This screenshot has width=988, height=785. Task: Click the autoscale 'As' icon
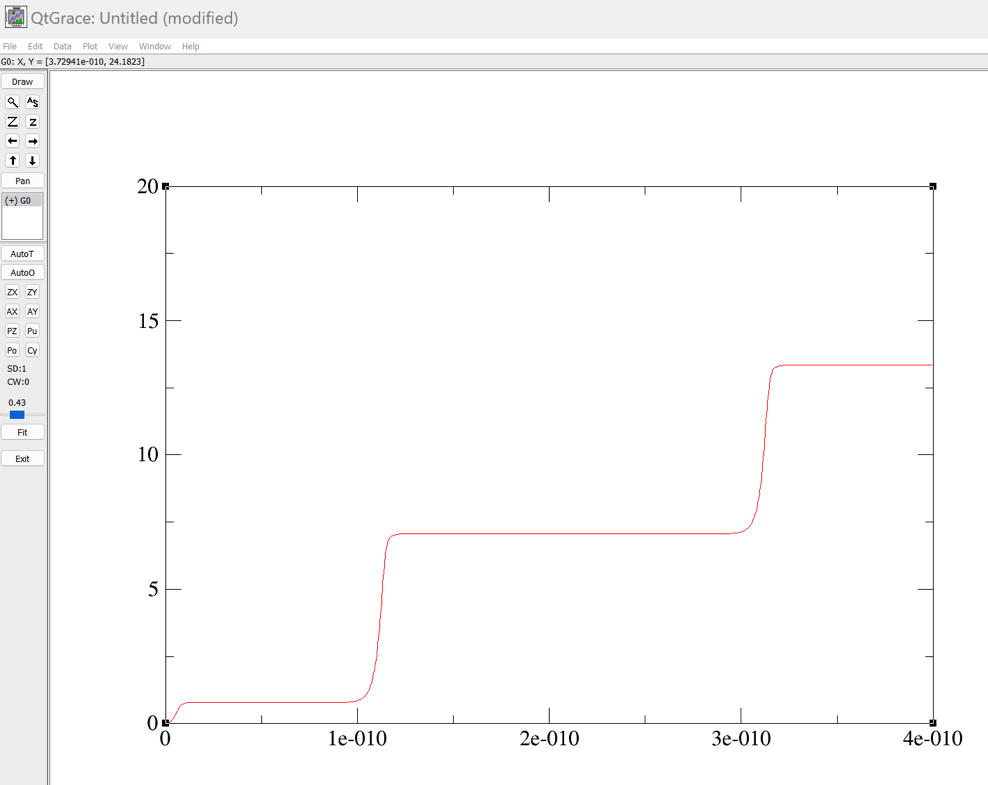[x=32, y=102]
